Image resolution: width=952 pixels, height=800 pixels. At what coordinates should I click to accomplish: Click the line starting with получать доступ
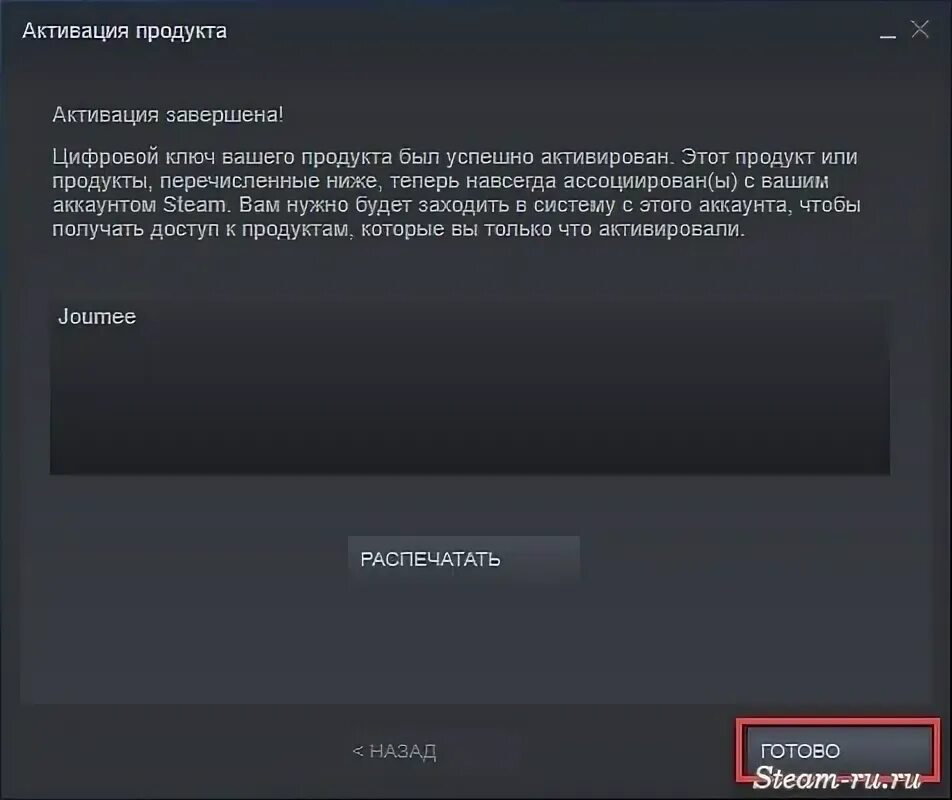(398, 229)
